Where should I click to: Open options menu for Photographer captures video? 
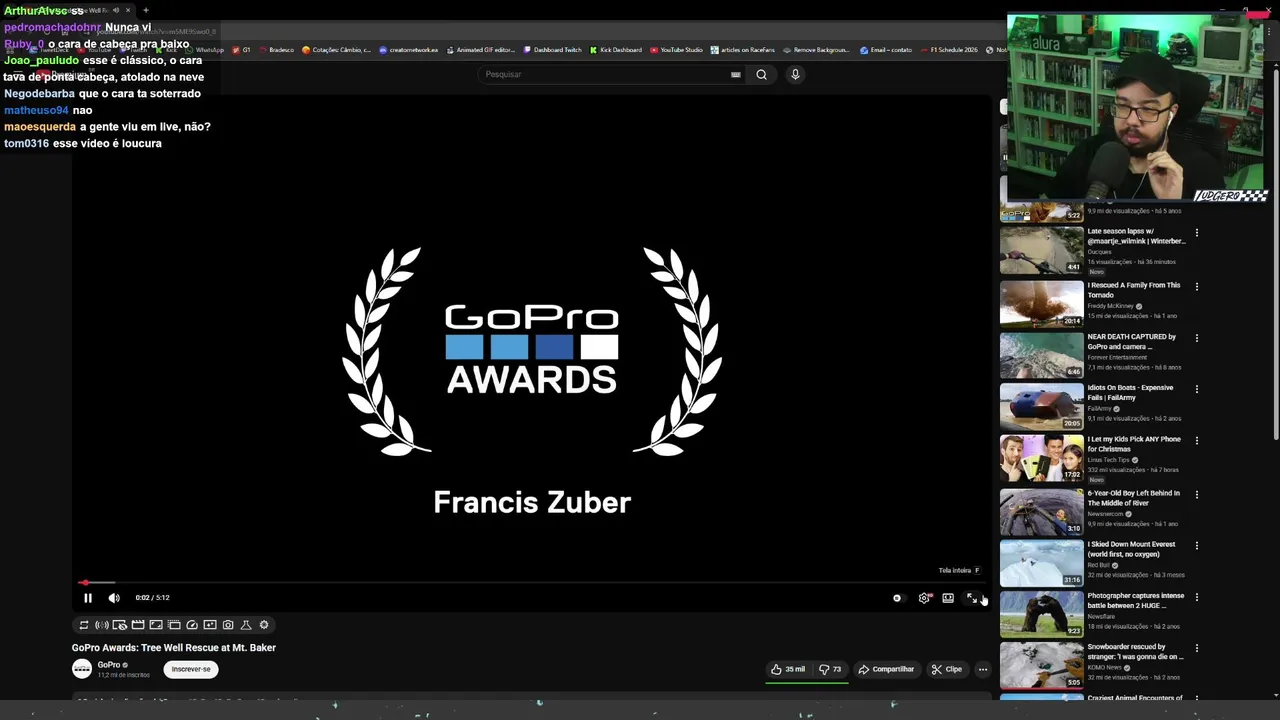point(1197,597)
